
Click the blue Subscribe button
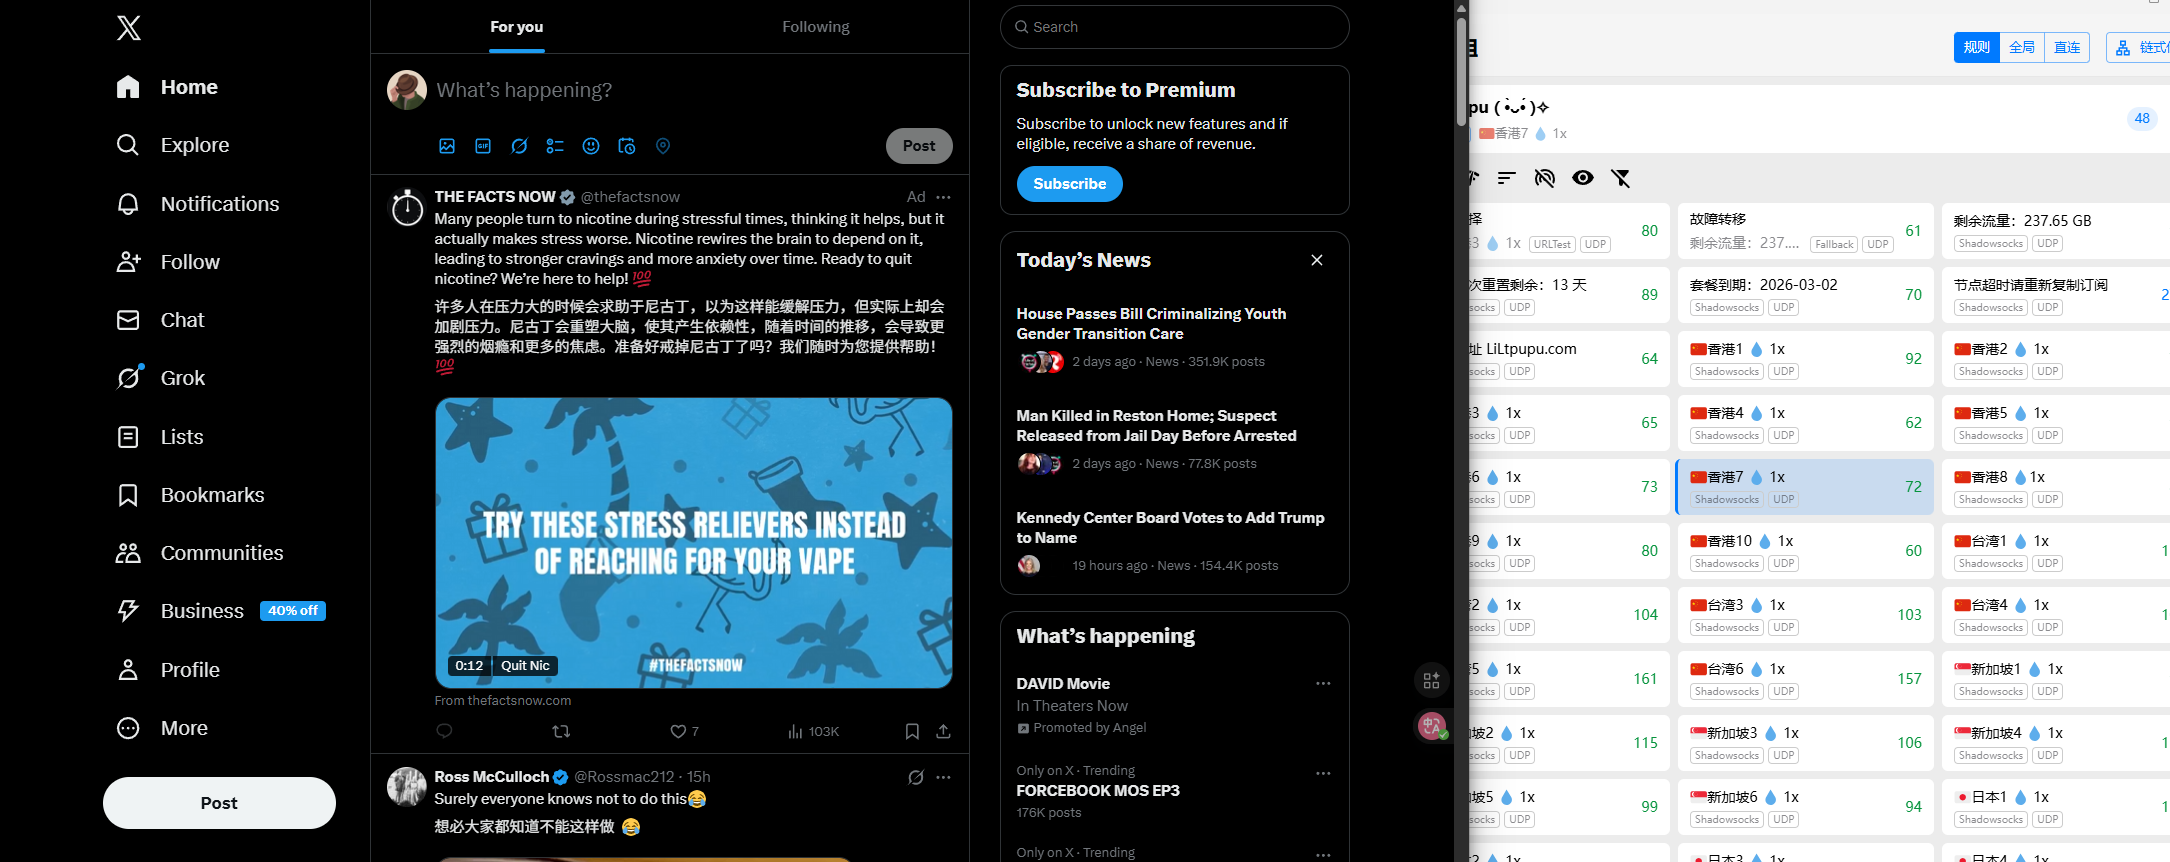(1069, 184)
